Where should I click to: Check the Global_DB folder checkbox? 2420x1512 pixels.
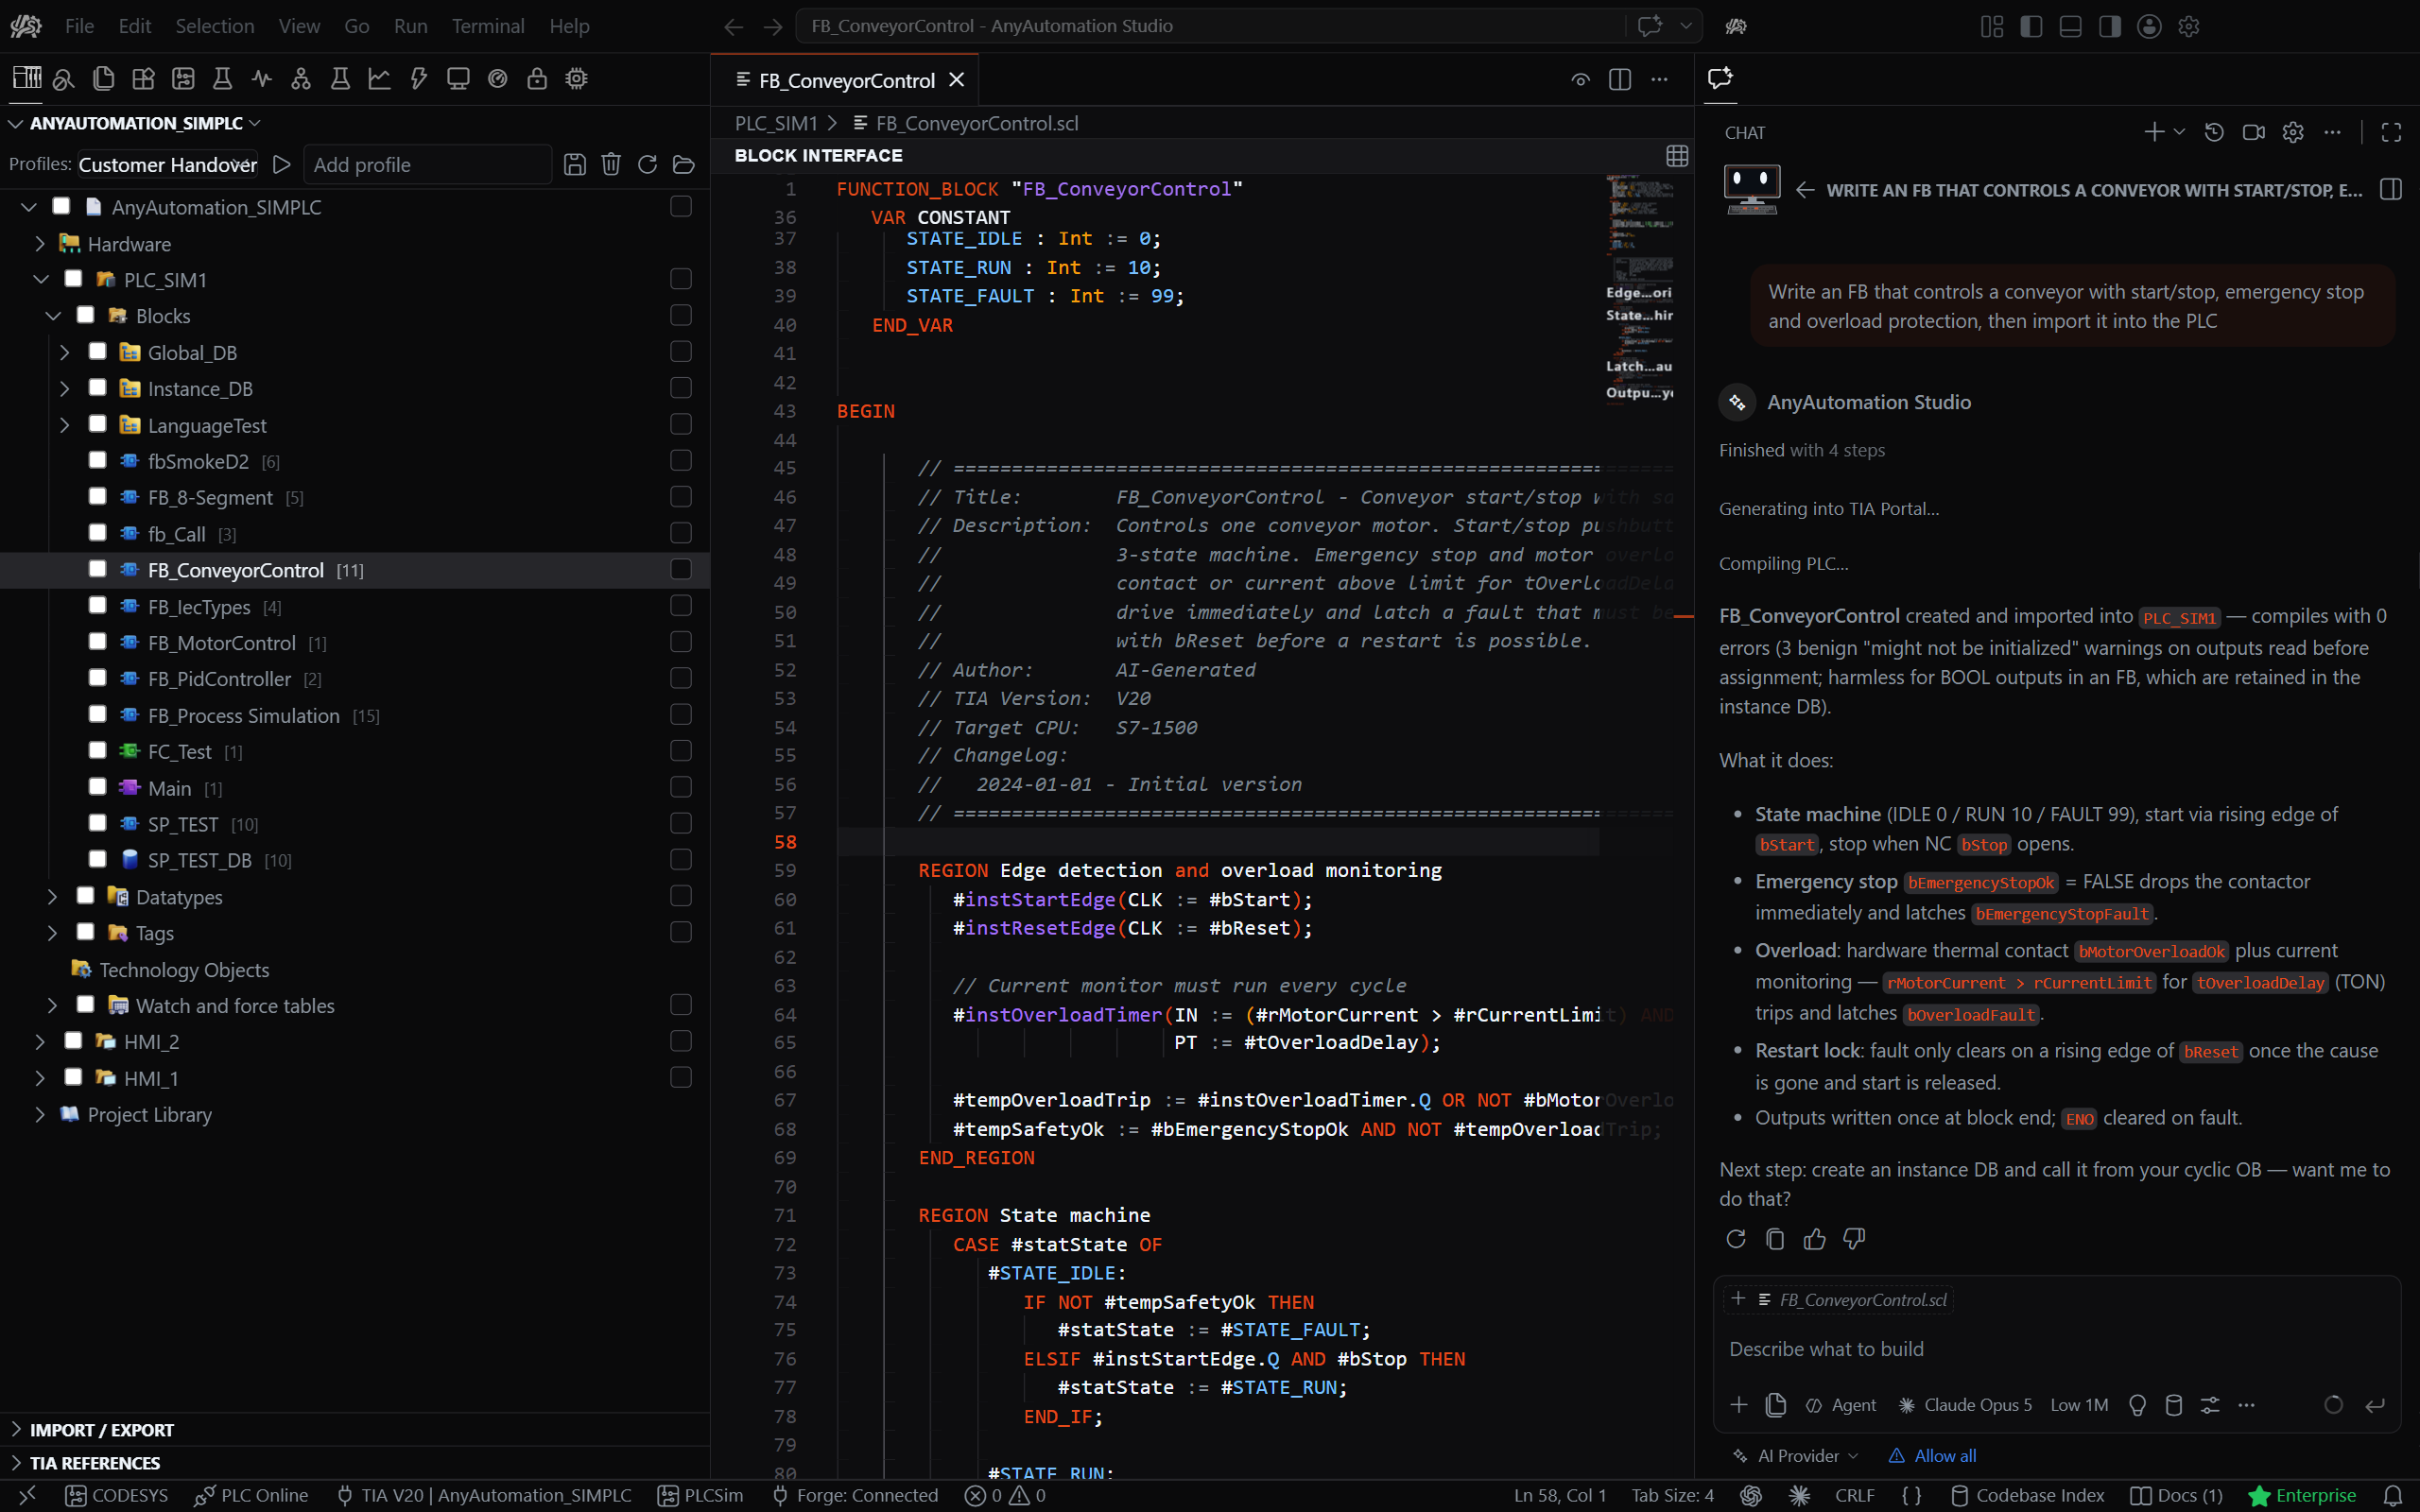[x=97, y=351]
